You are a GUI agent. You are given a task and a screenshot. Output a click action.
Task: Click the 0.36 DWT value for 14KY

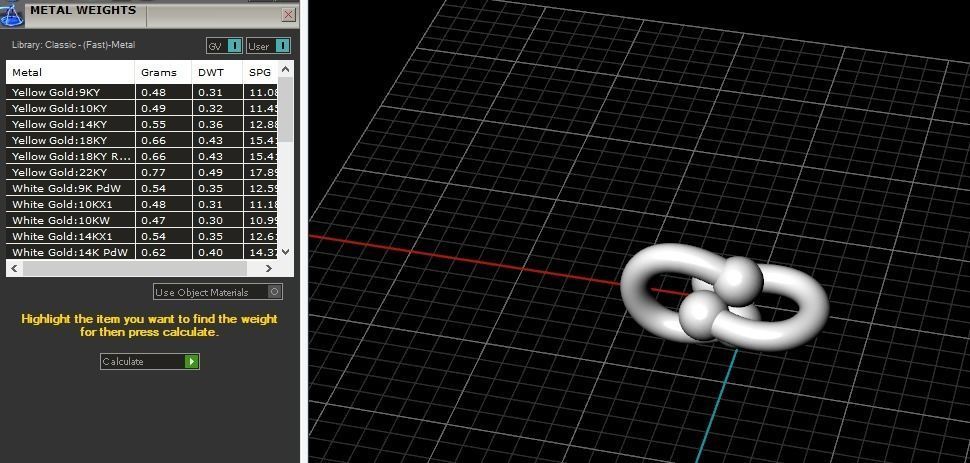pyautogui.click(x=210, y=124)
